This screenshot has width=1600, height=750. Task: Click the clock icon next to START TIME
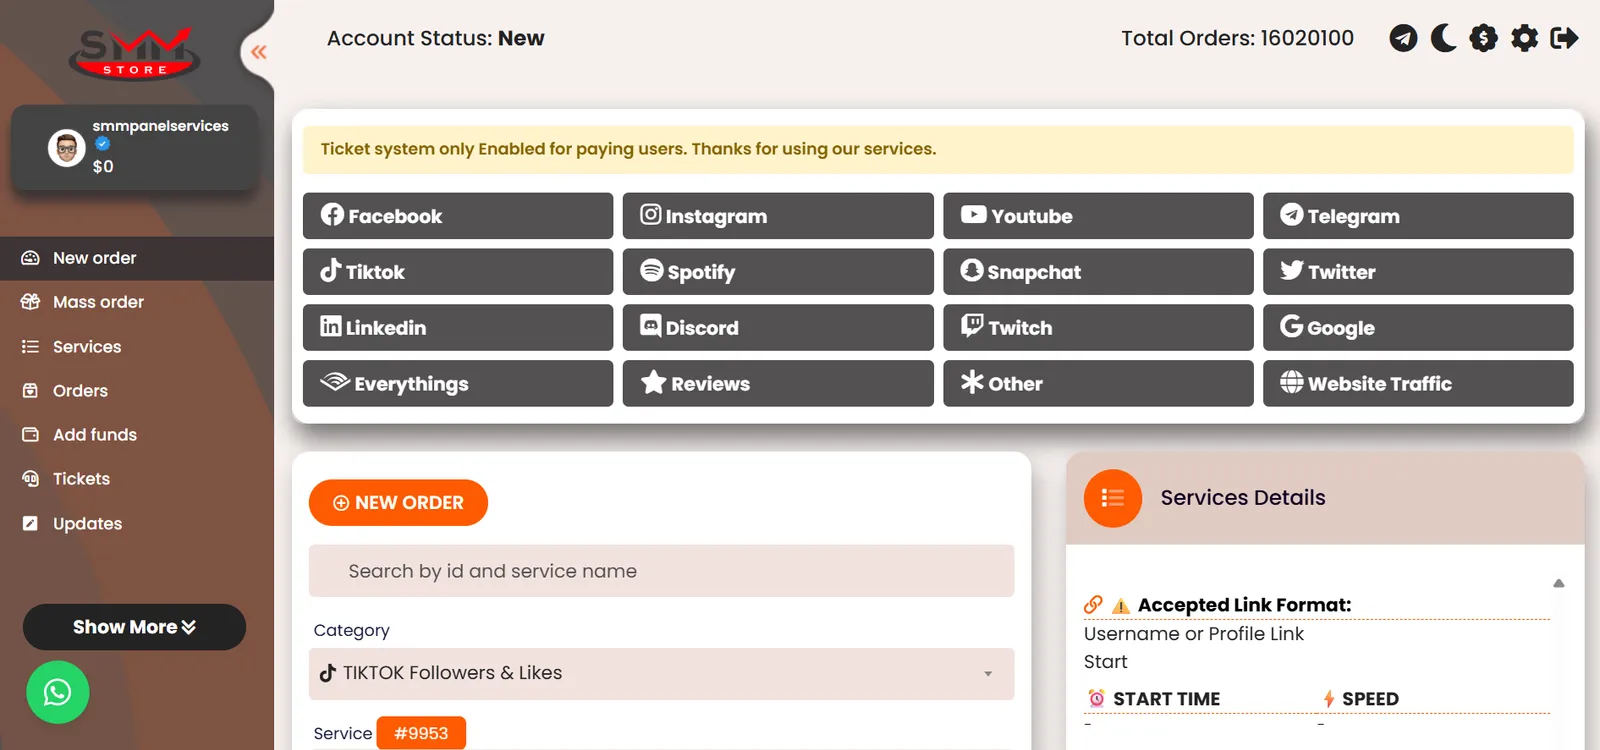click(1096, 699)
